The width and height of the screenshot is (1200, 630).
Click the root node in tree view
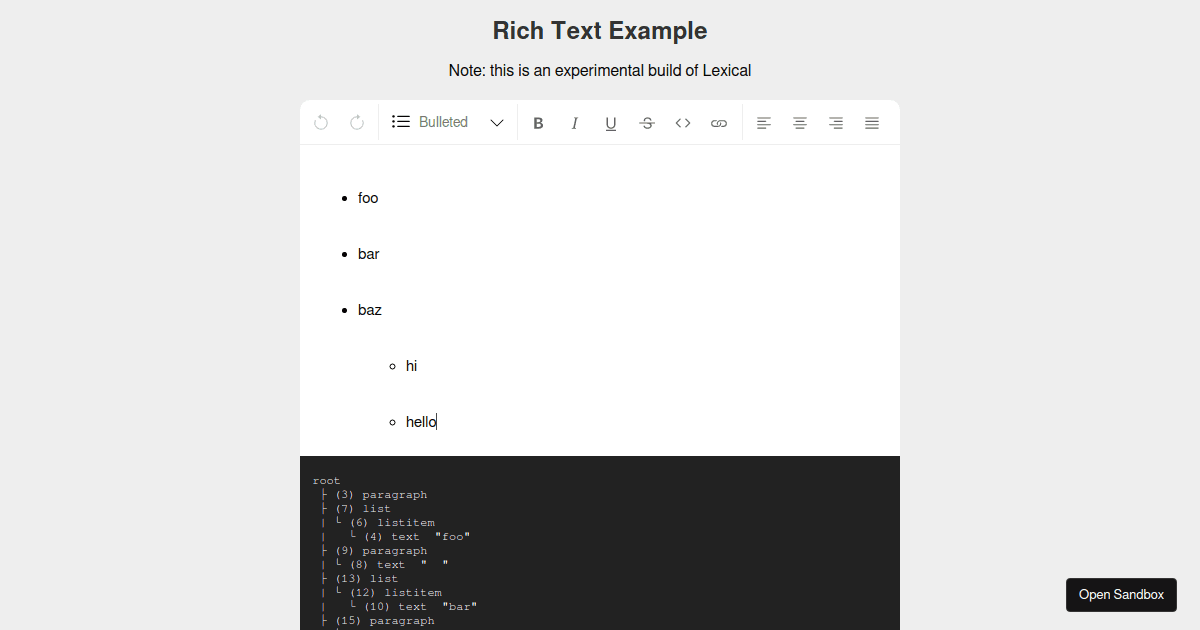[x=326, y=480]
